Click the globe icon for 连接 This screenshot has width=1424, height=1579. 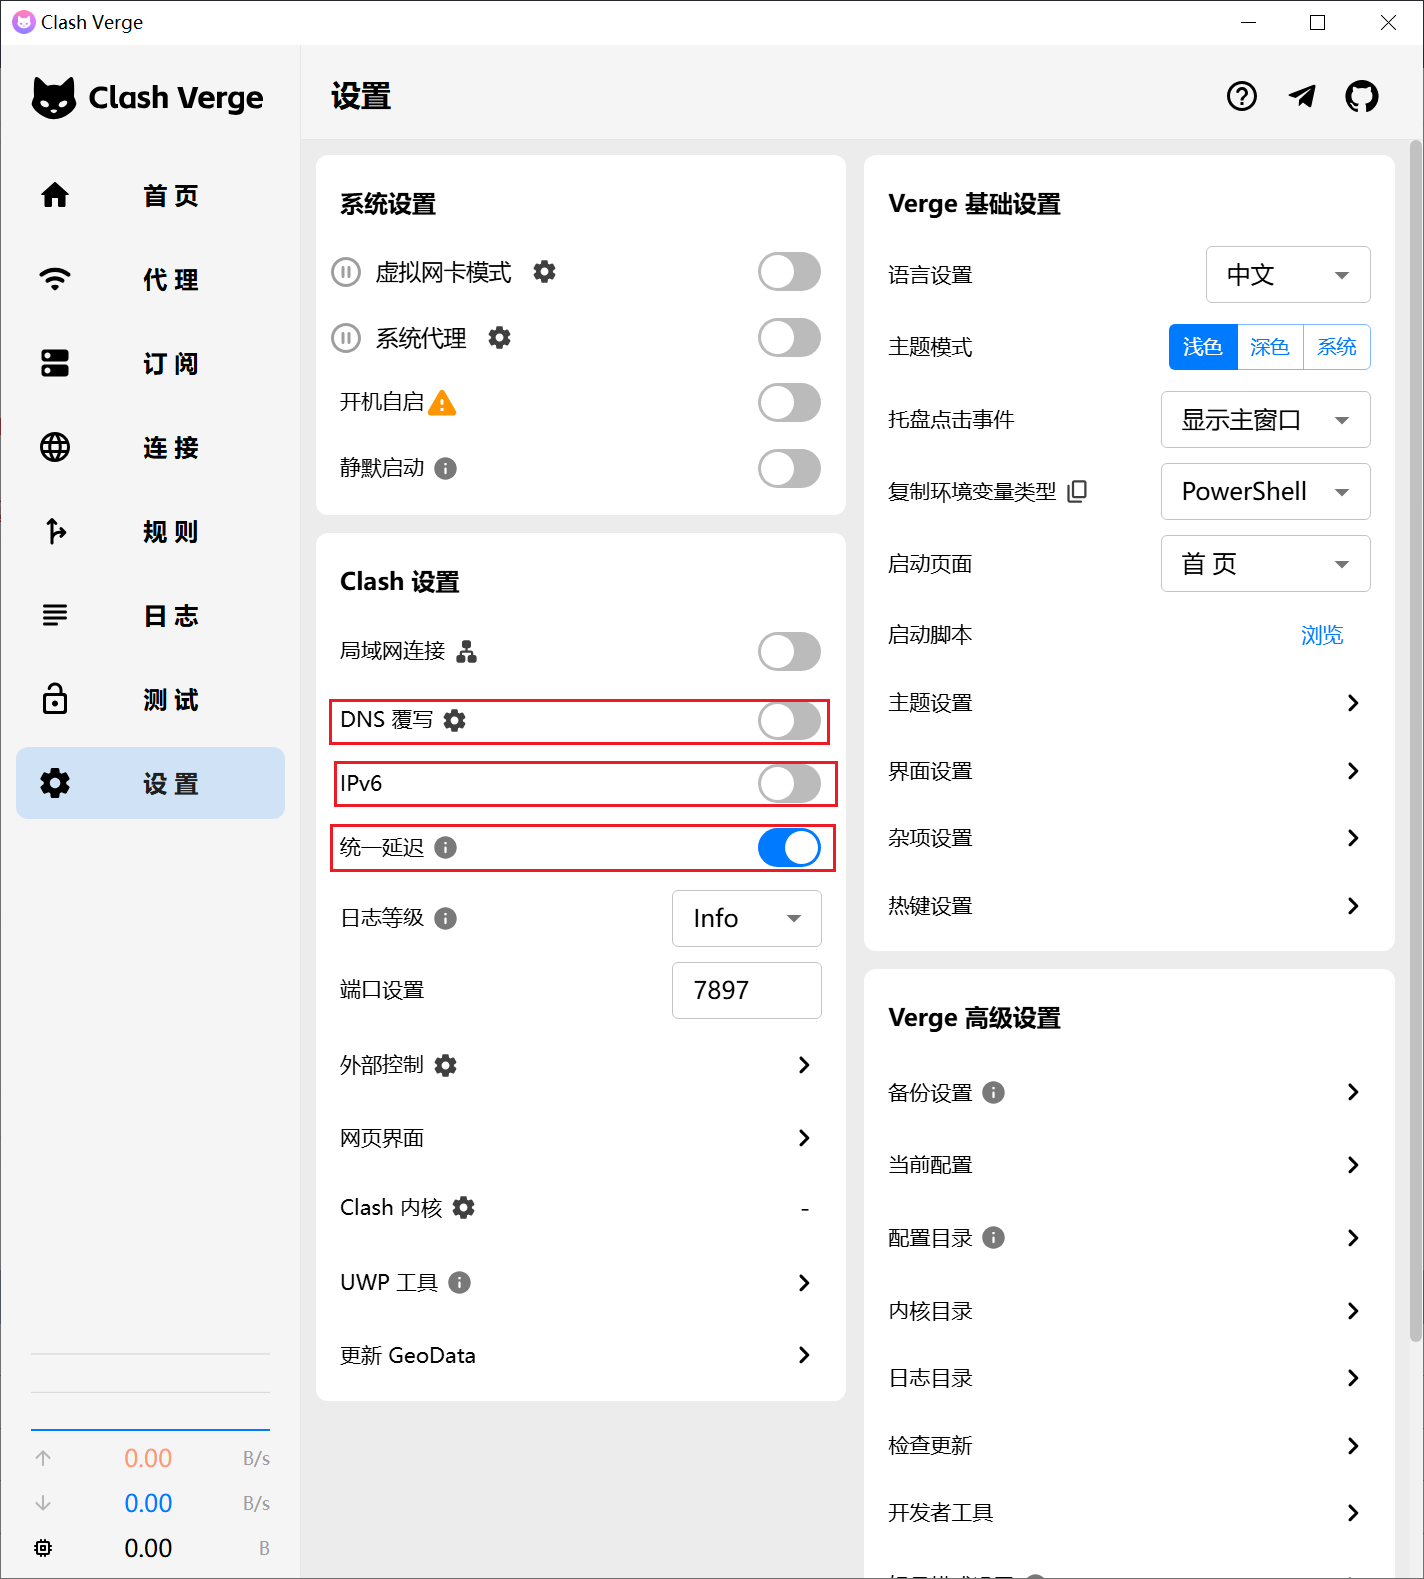click(55, 447)
